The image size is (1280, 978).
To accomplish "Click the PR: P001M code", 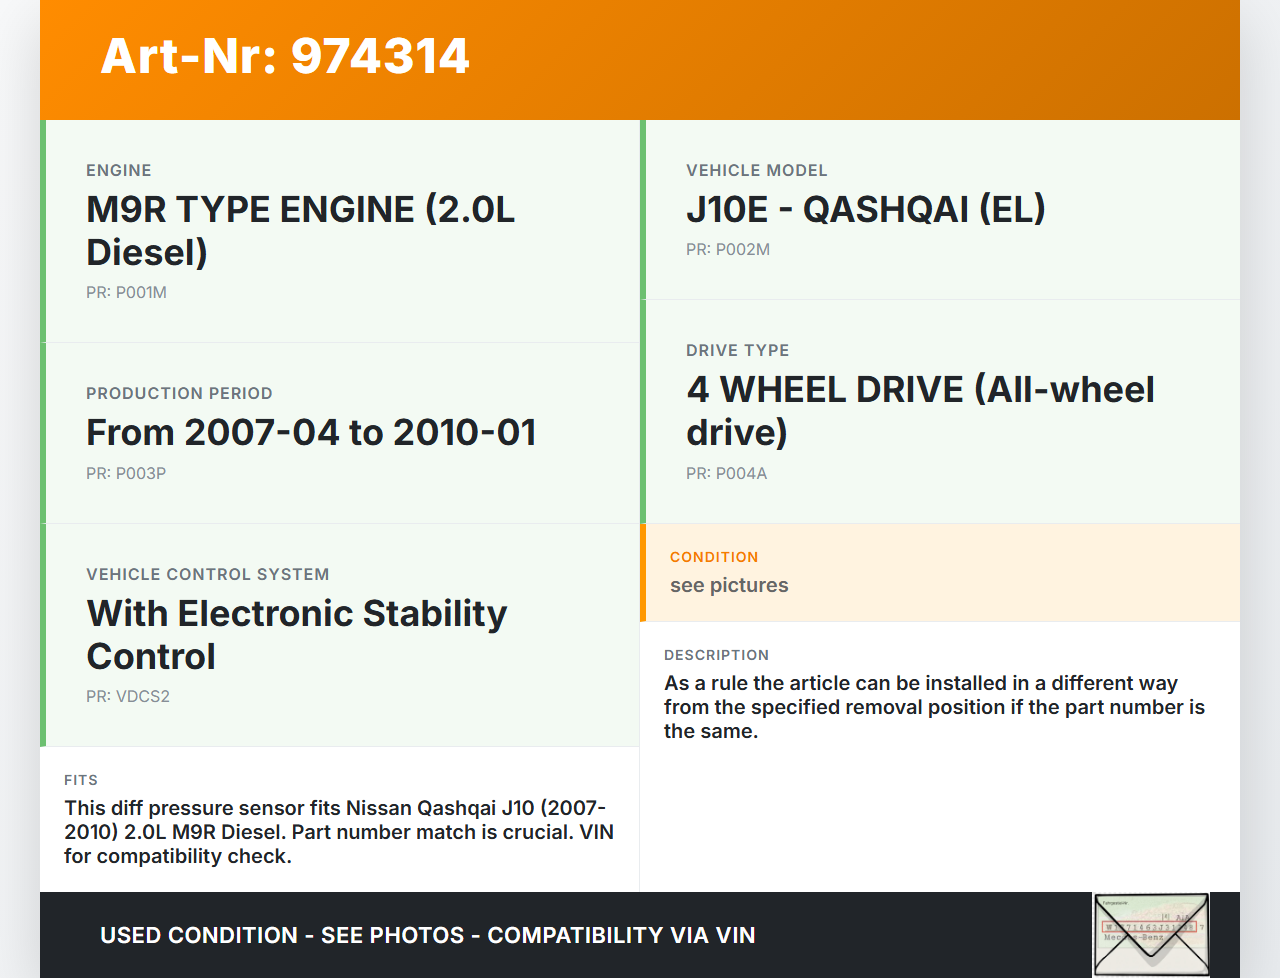I will coord(126,293).
